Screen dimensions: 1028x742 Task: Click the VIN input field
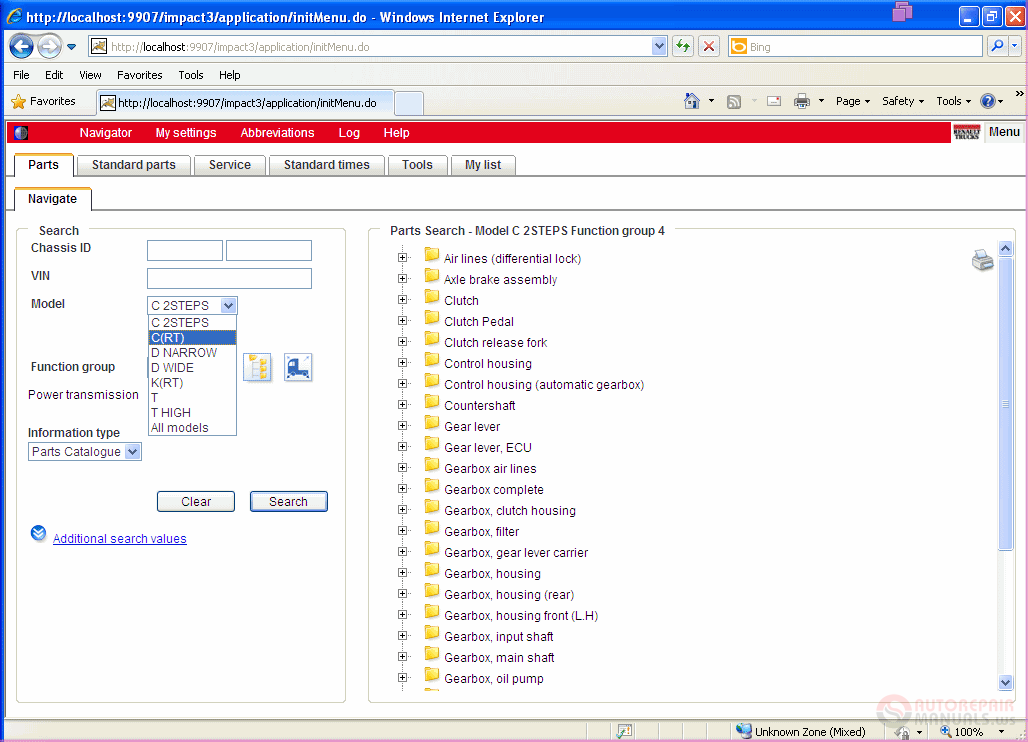229,278
